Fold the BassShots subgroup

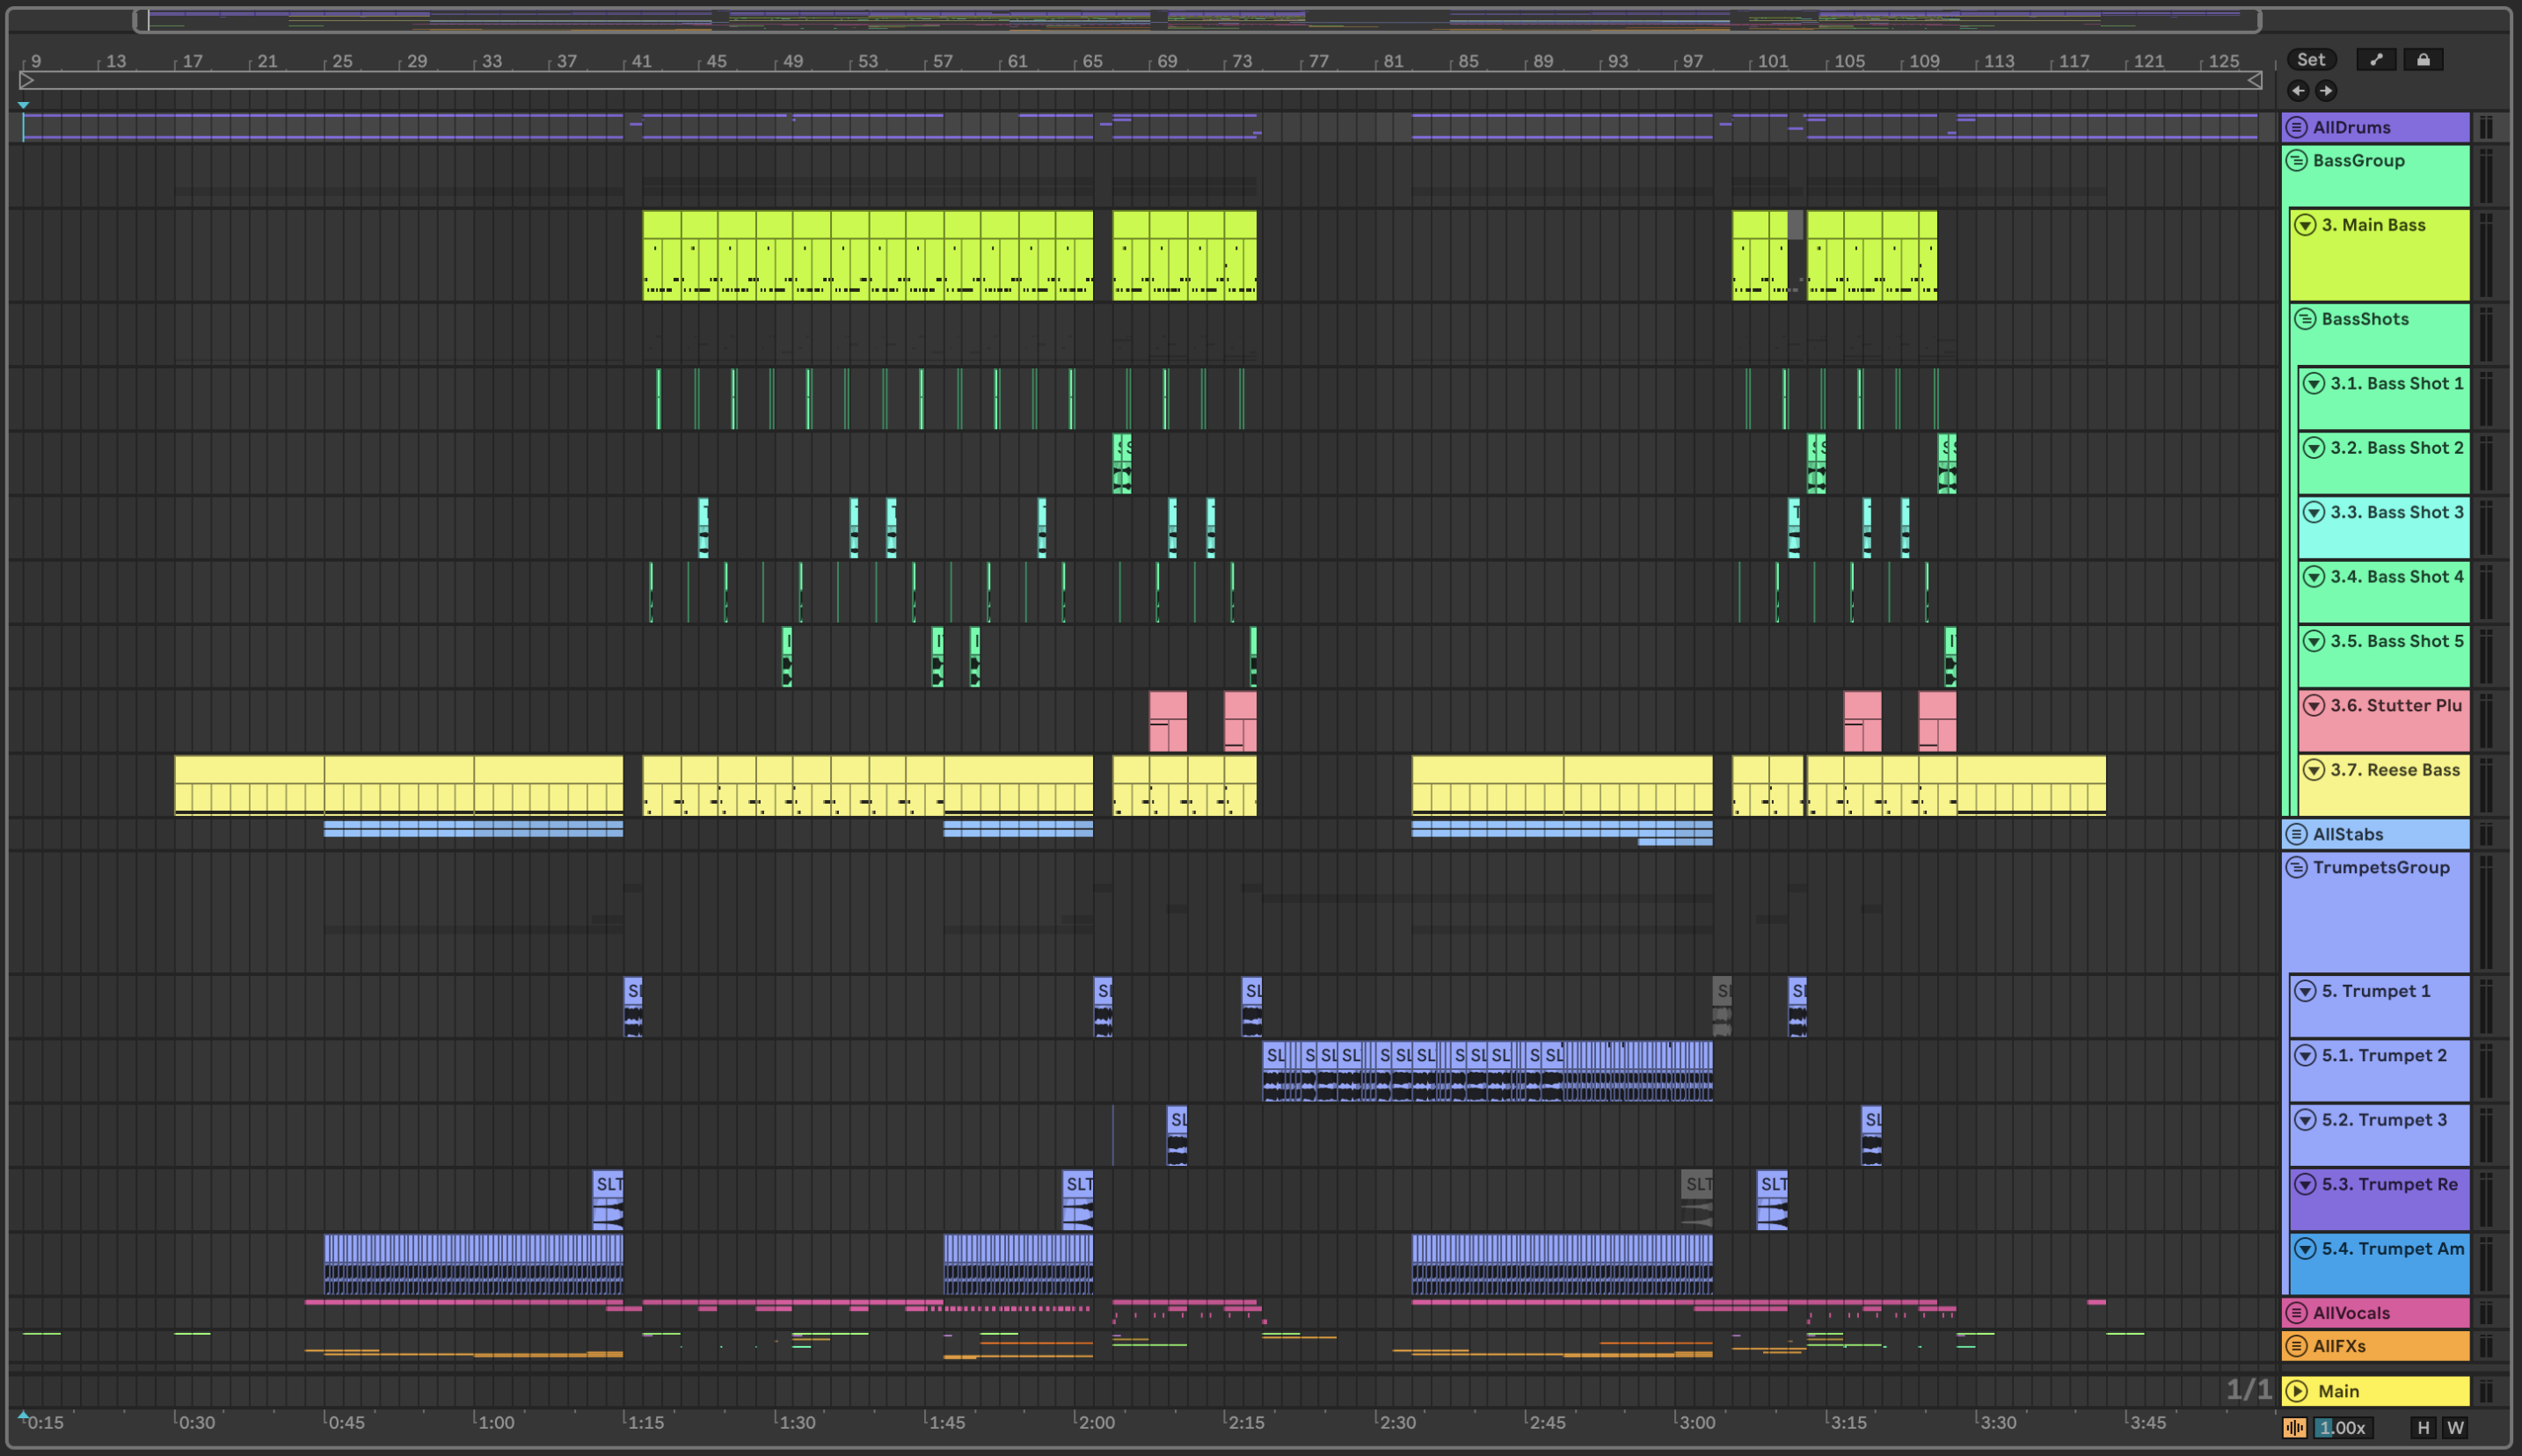tap(2306, 319)
